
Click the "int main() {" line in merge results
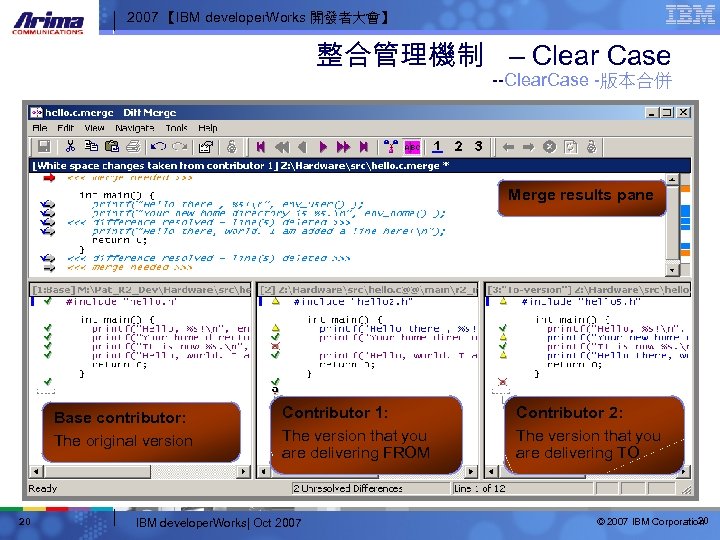pos(117,195)
